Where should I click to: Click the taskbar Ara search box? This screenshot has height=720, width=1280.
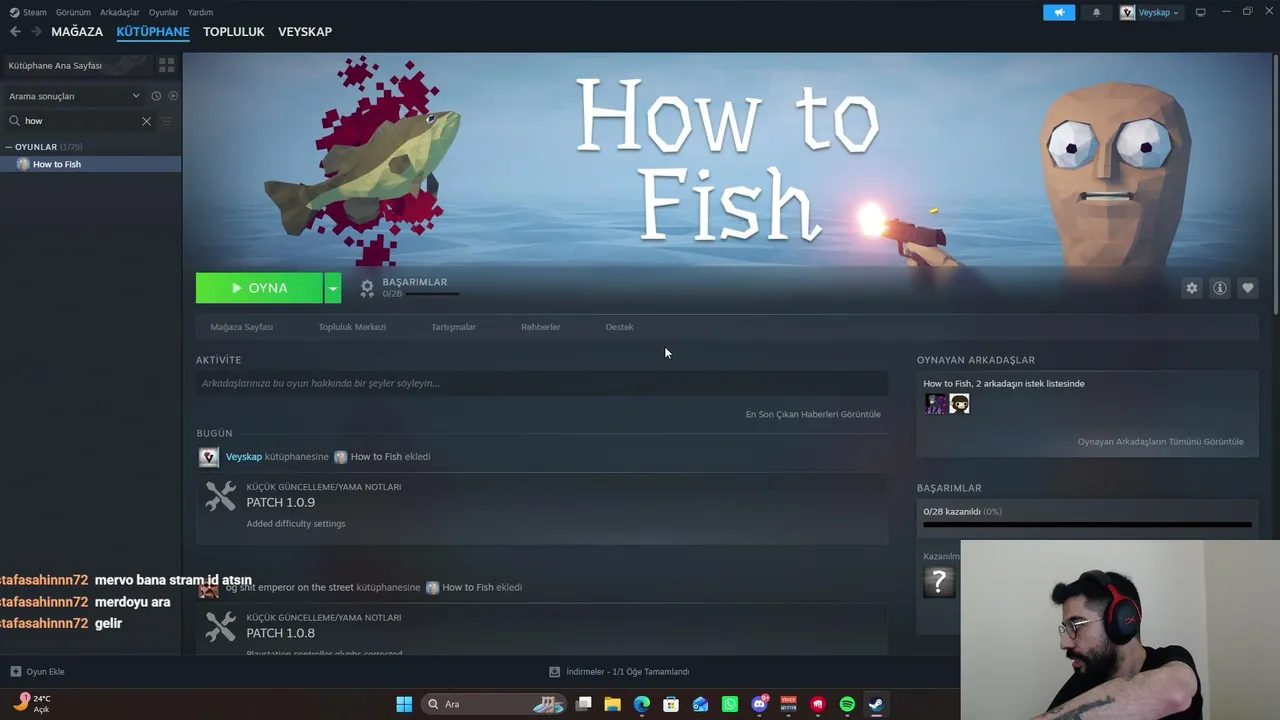click(495, 704)
